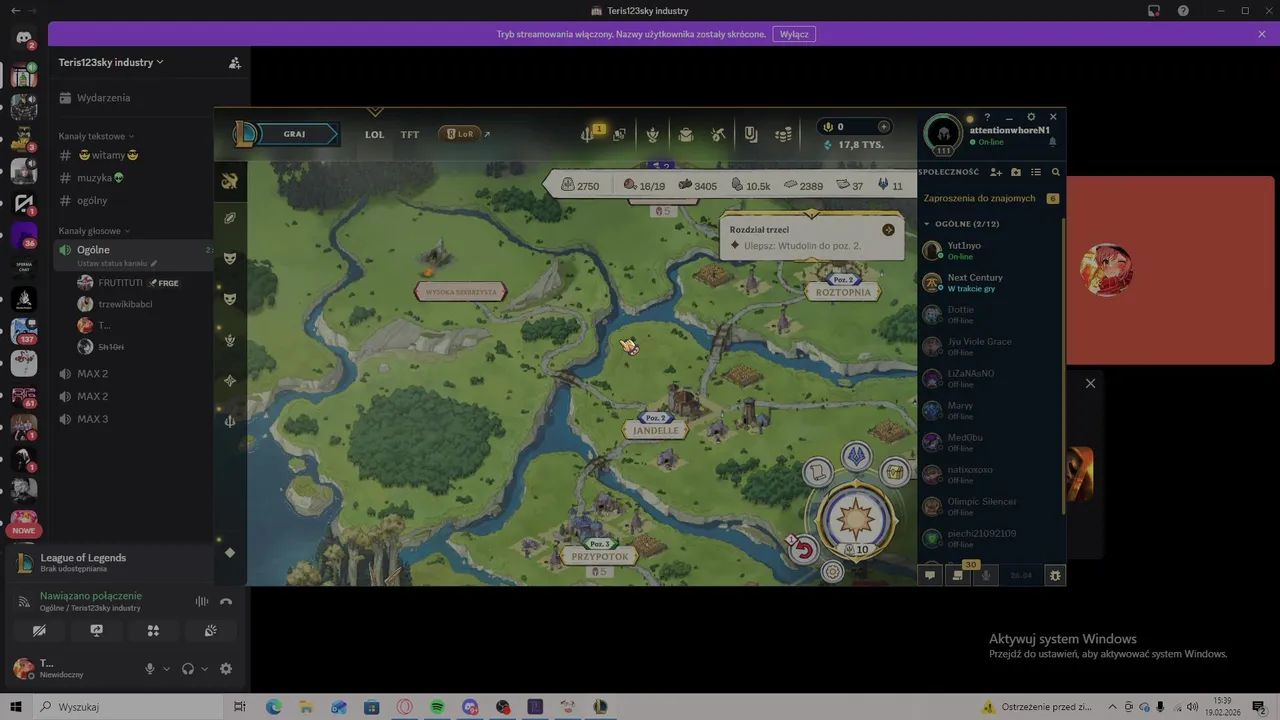Screen dimensions: 1280x720
Task: Open the map gear settings button
Action: coord(832,571)
